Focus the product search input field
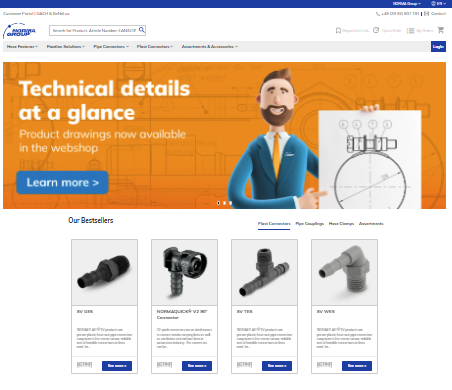 pos(94,30)
